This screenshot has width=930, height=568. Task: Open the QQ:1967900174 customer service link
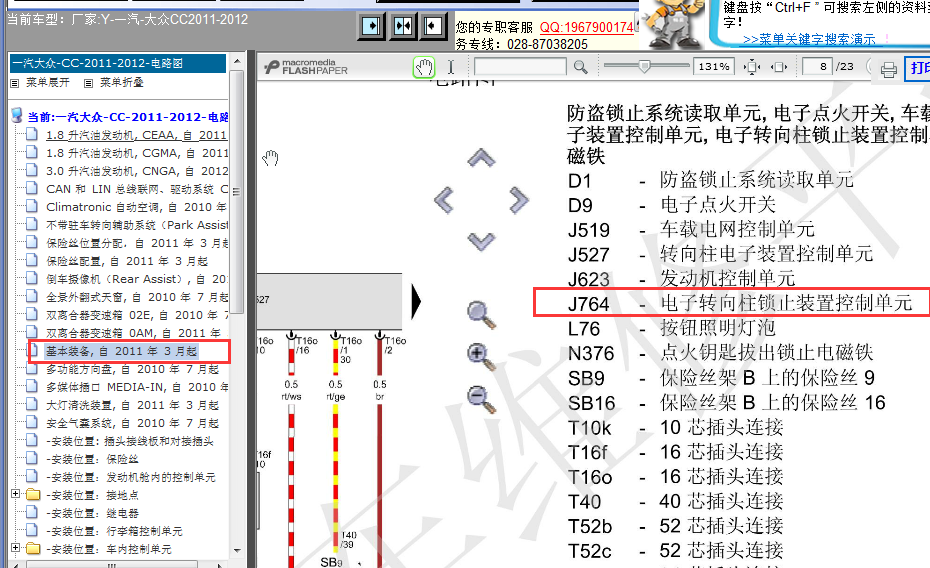click(587, 27)
